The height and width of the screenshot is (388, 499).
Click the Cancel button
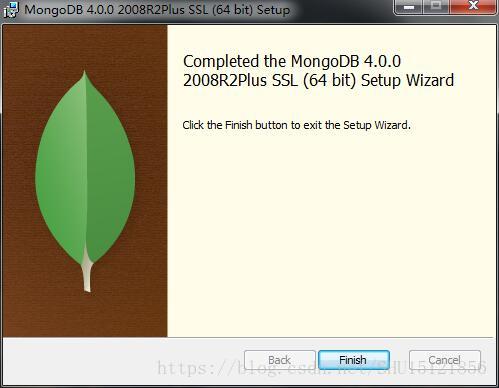coord(445,360)
